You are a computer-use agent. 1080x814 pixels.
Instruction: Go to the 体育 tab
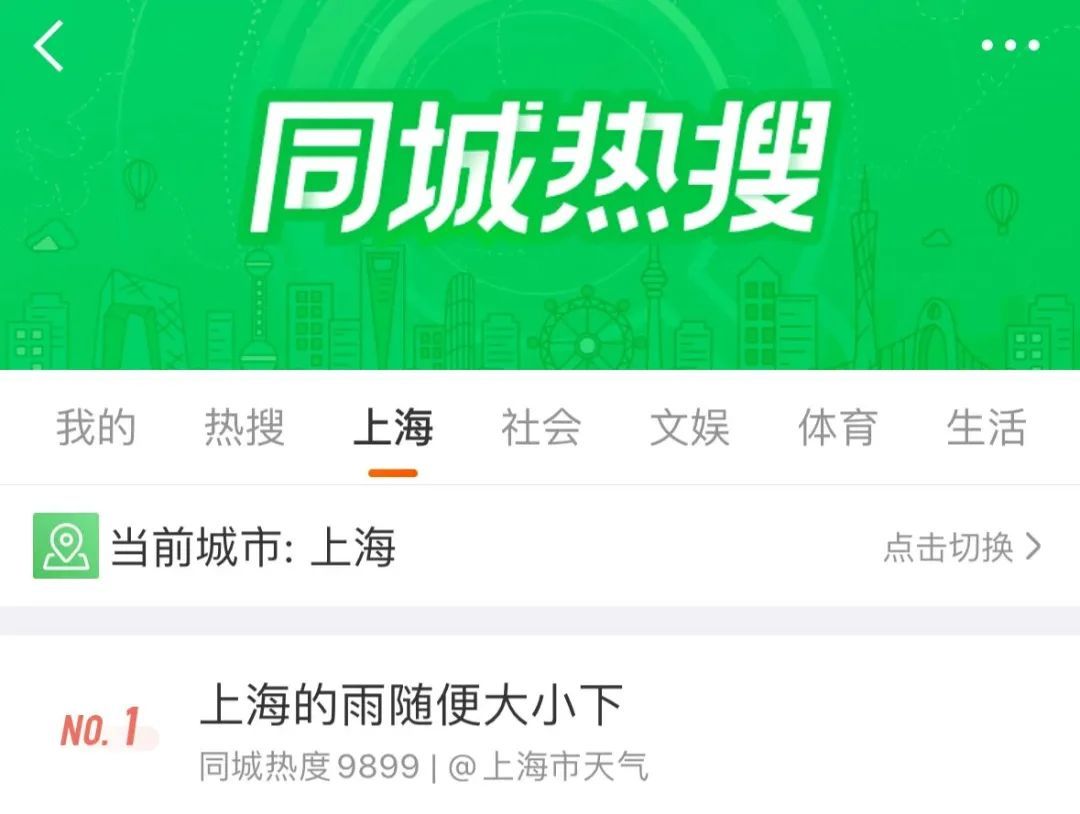838,427
